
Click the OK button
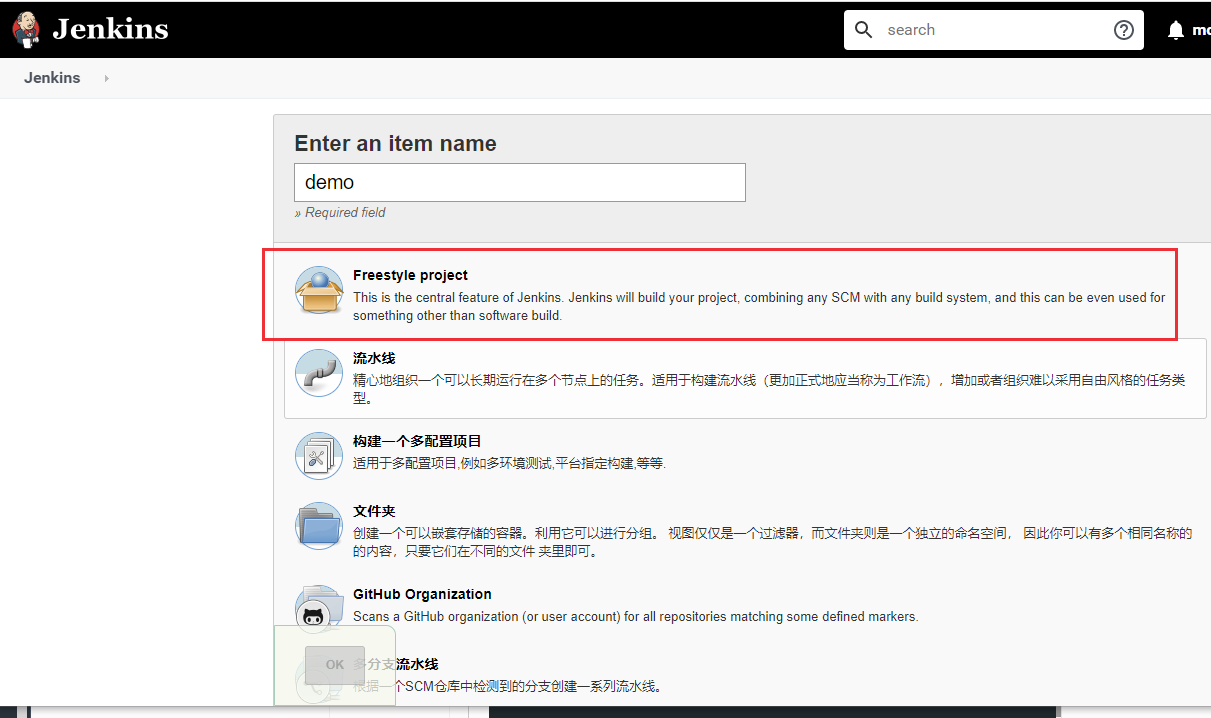pyautogui.click(x=335, y=664)
